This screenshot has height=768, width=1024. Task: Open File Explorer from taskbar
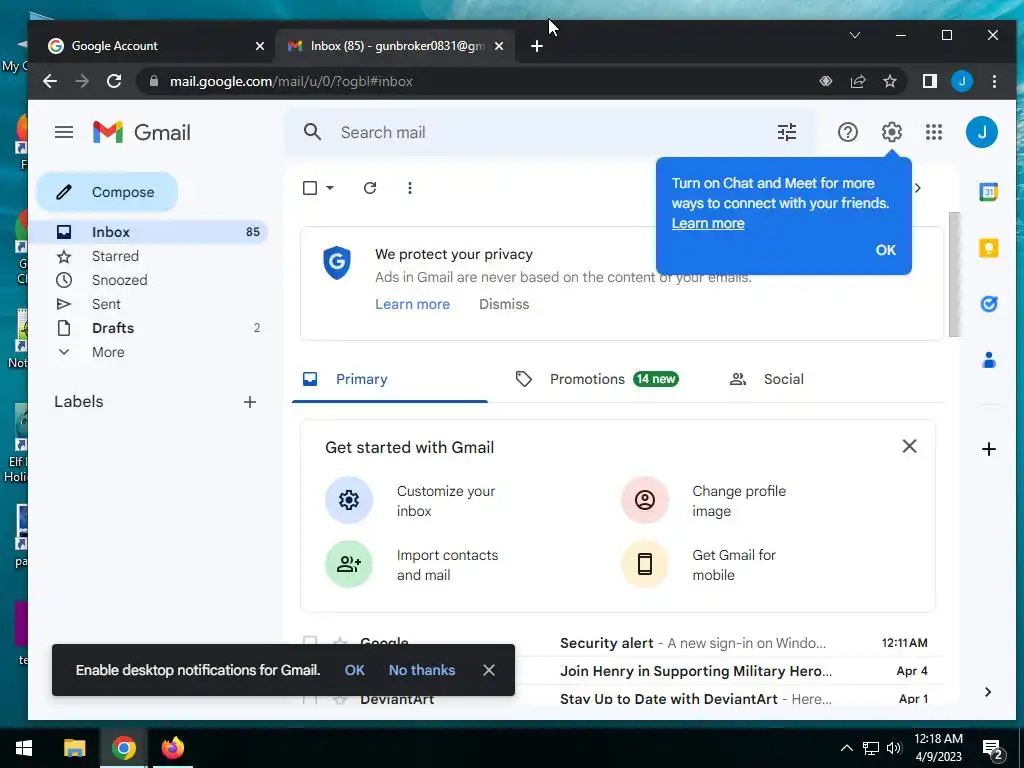click(x=74, y=748)
